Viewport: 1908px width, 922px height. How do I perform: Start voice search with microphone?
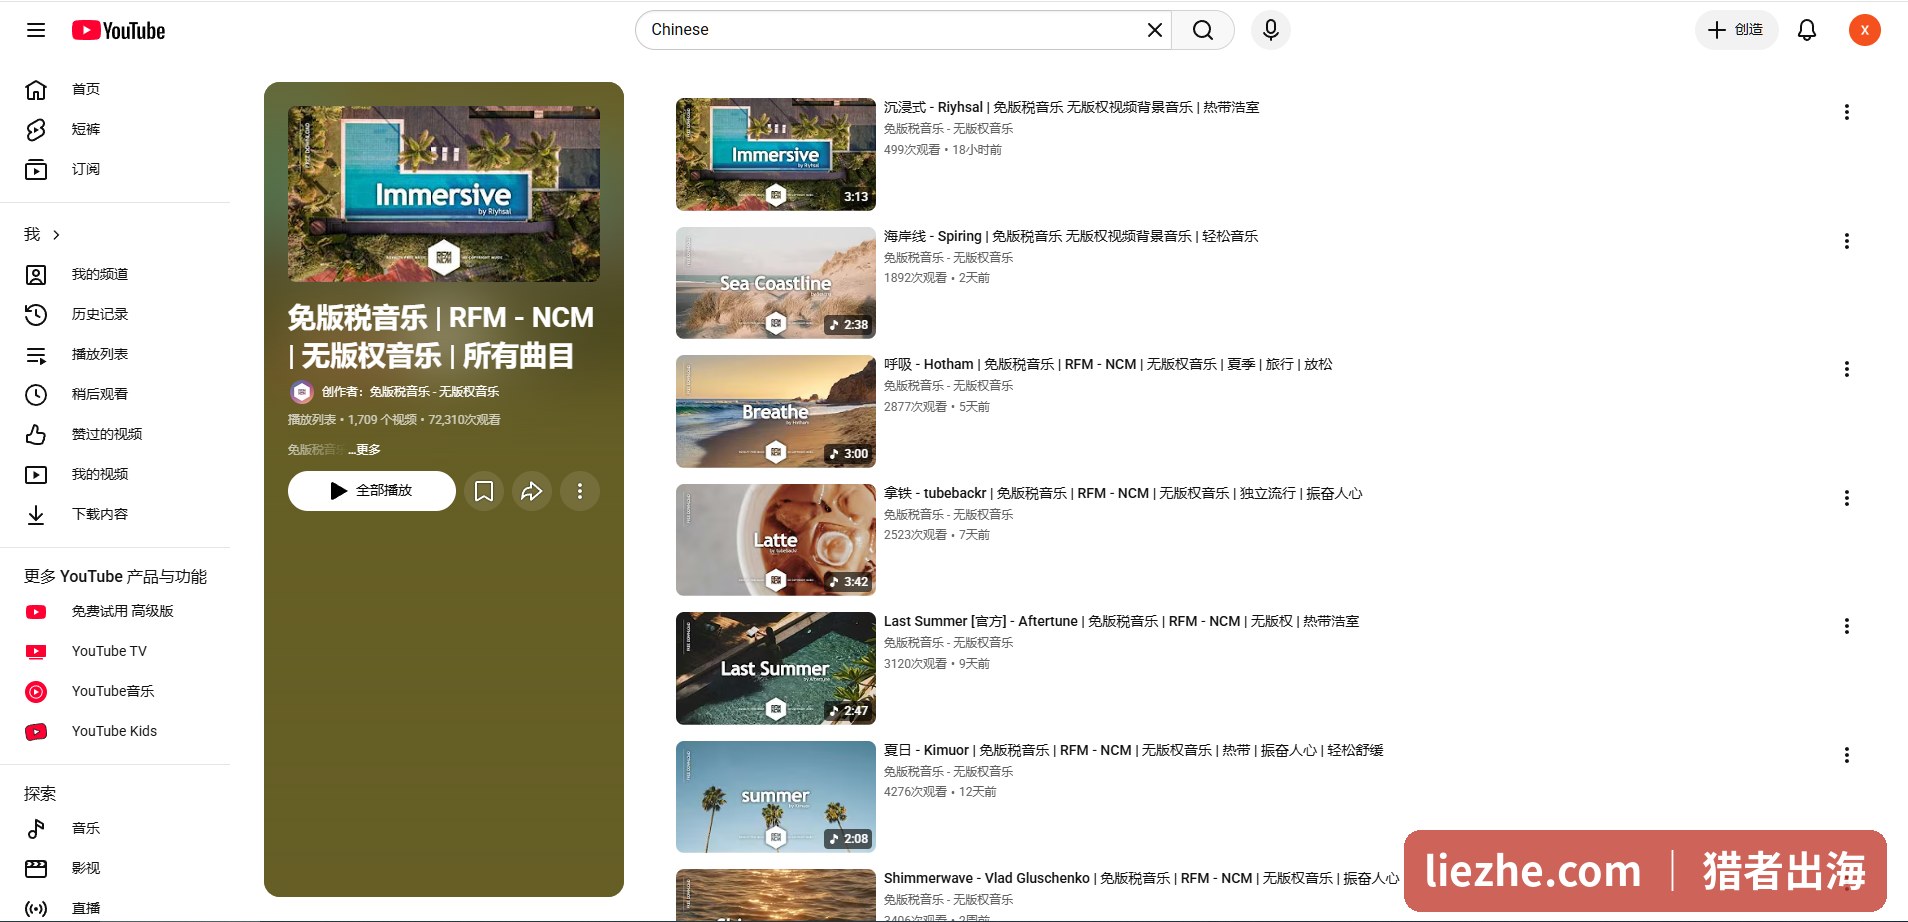(1271, 30)
